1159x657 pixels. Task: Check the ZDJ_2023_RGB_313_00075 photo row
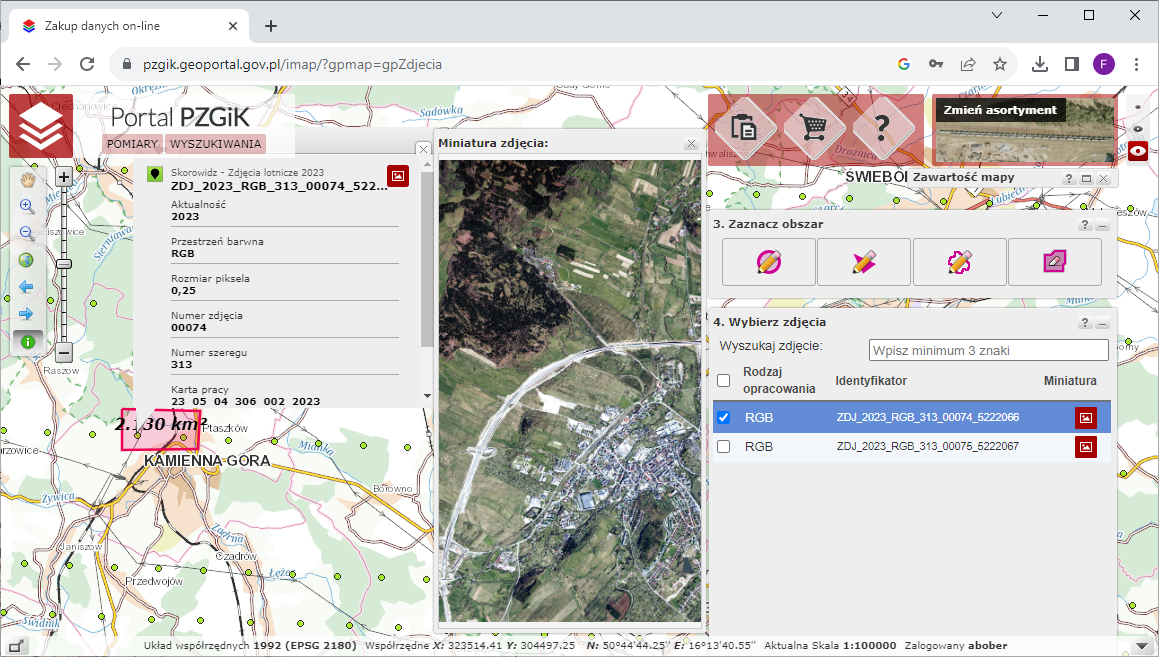(x=724, y=446)
